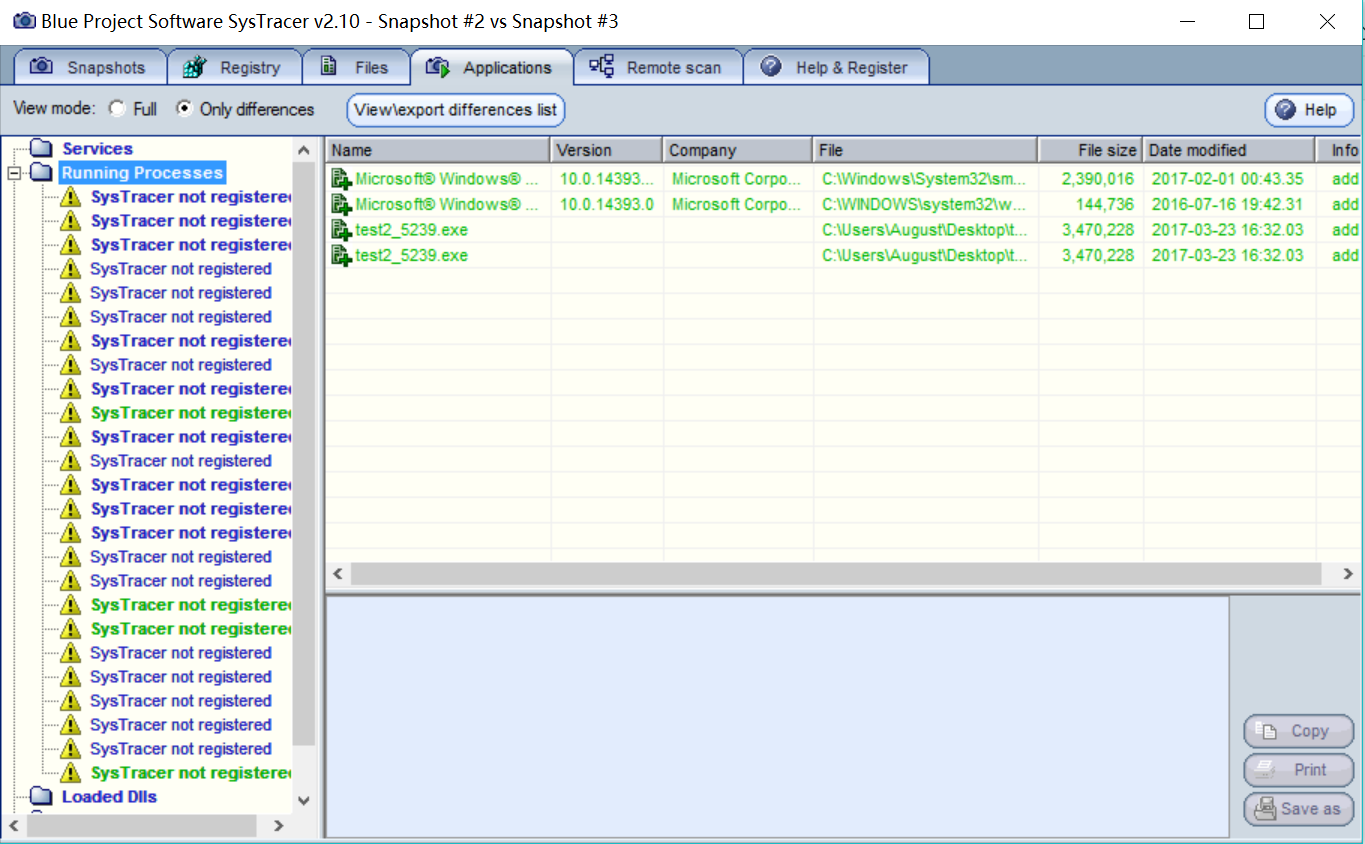
Task: Sort by the Date modified column header
Action: pyautogui.click(x=1229, y=150)
